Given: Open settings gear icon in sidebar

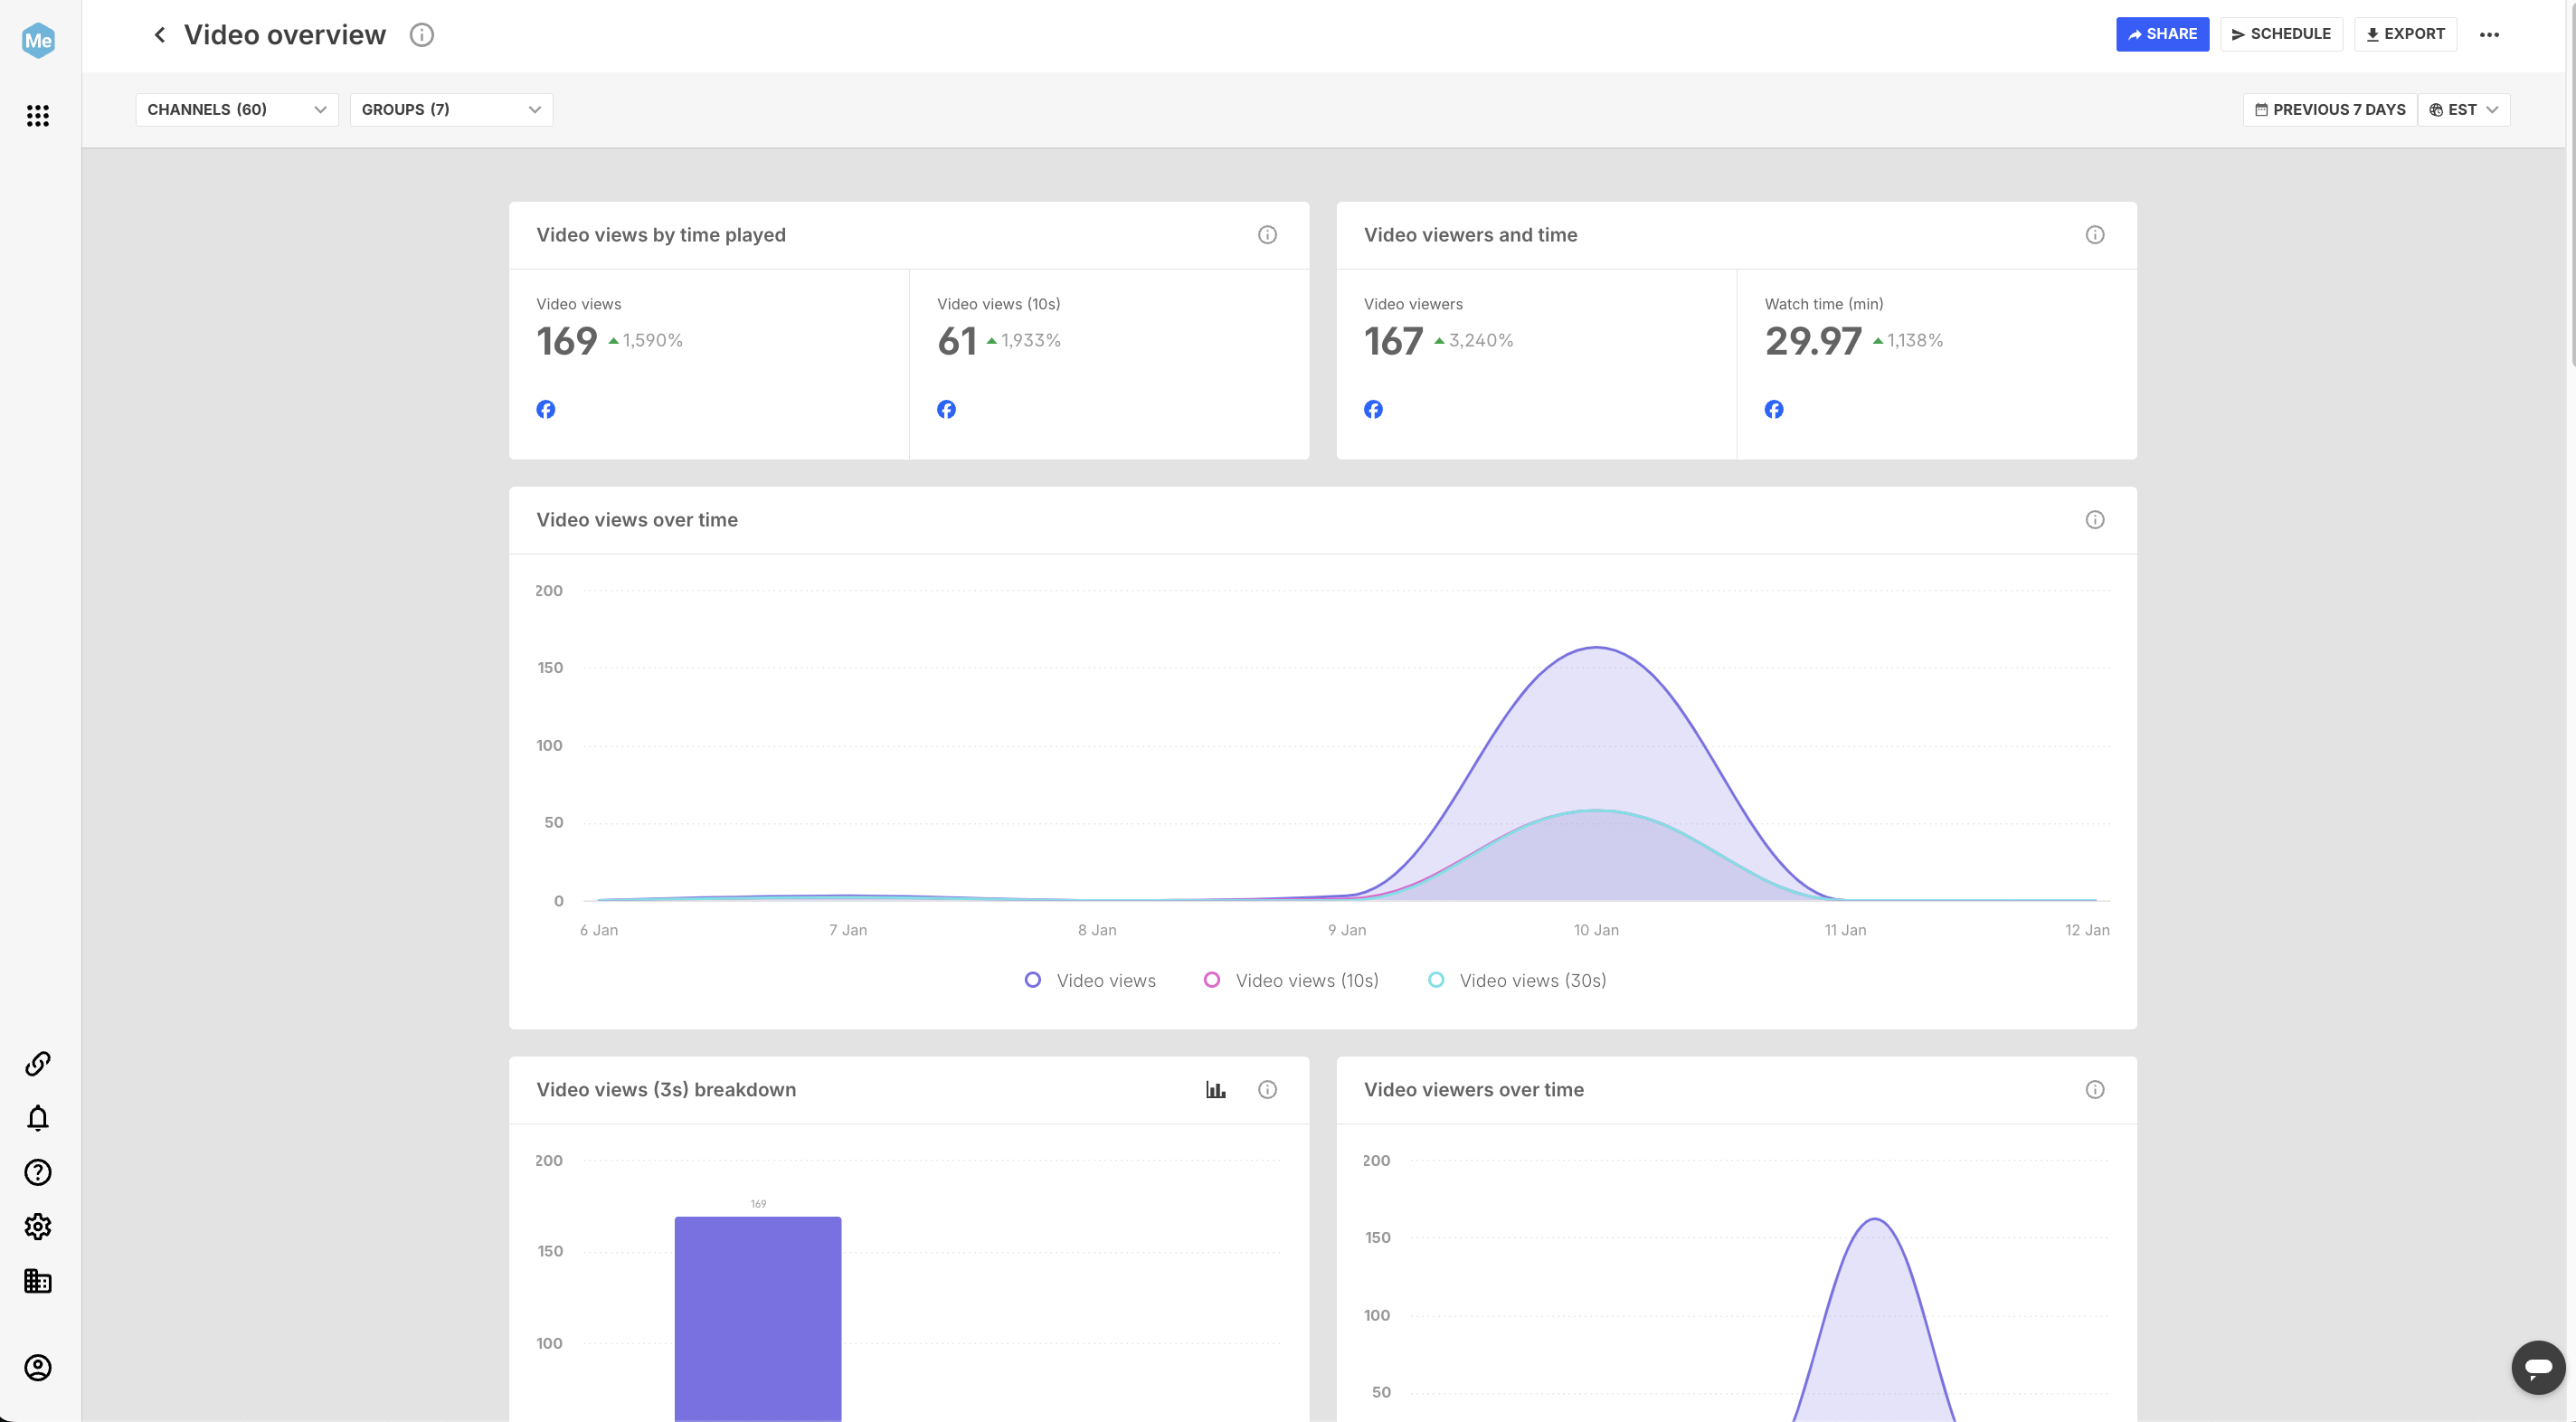Looking at the screenshot, I should tap(38, 1227).
